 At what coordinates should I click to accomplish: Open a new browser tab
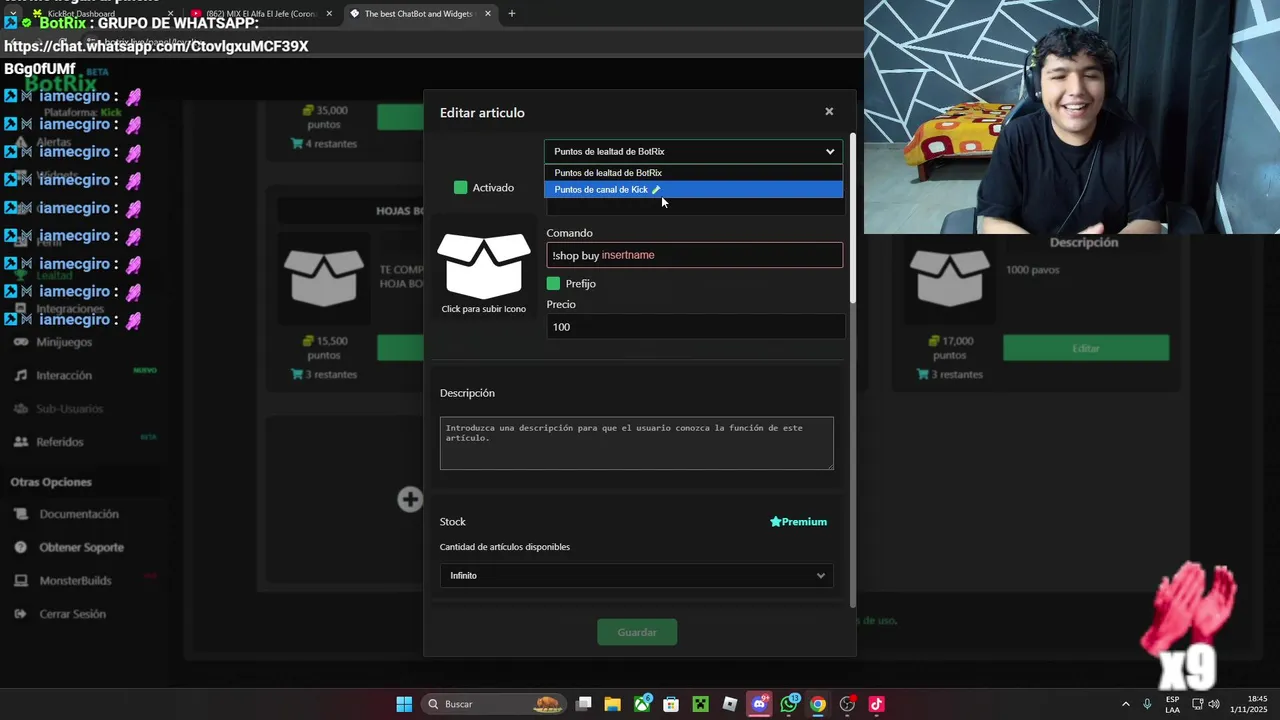512,14
